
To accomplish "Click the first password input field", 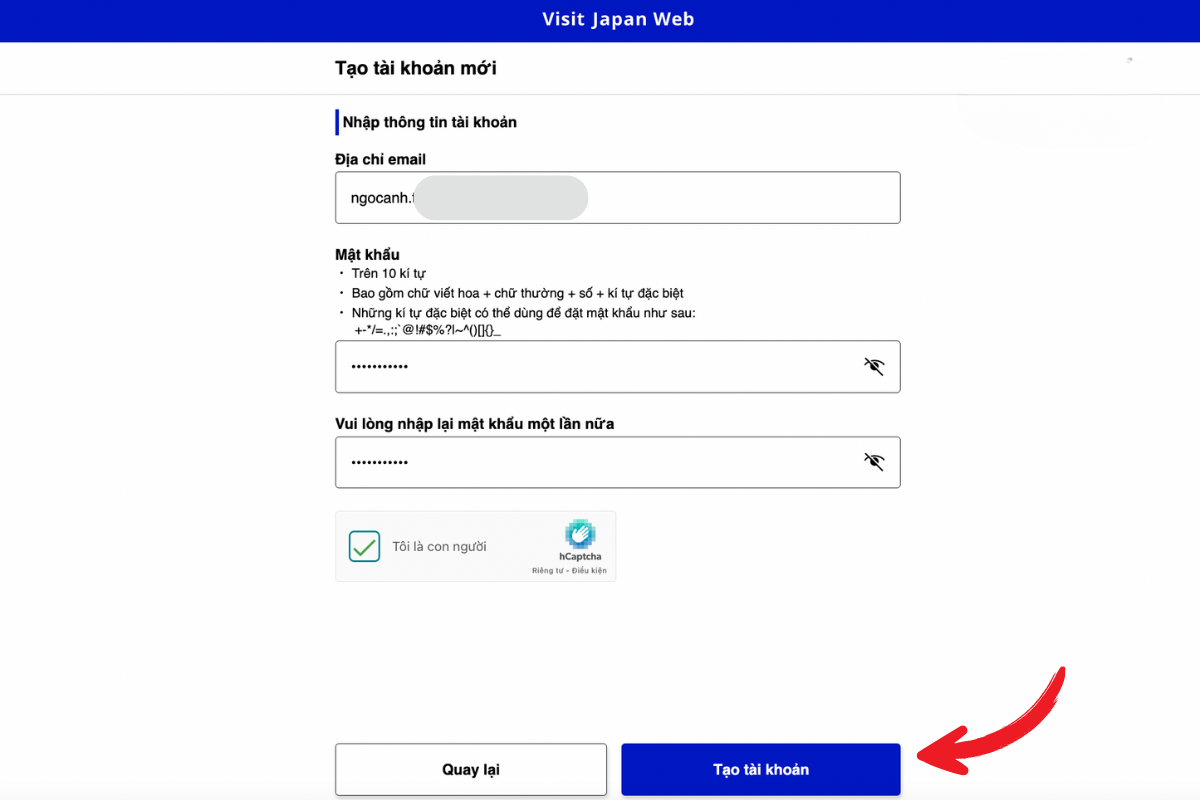I will pyautogui.click(x=617, y=366).
